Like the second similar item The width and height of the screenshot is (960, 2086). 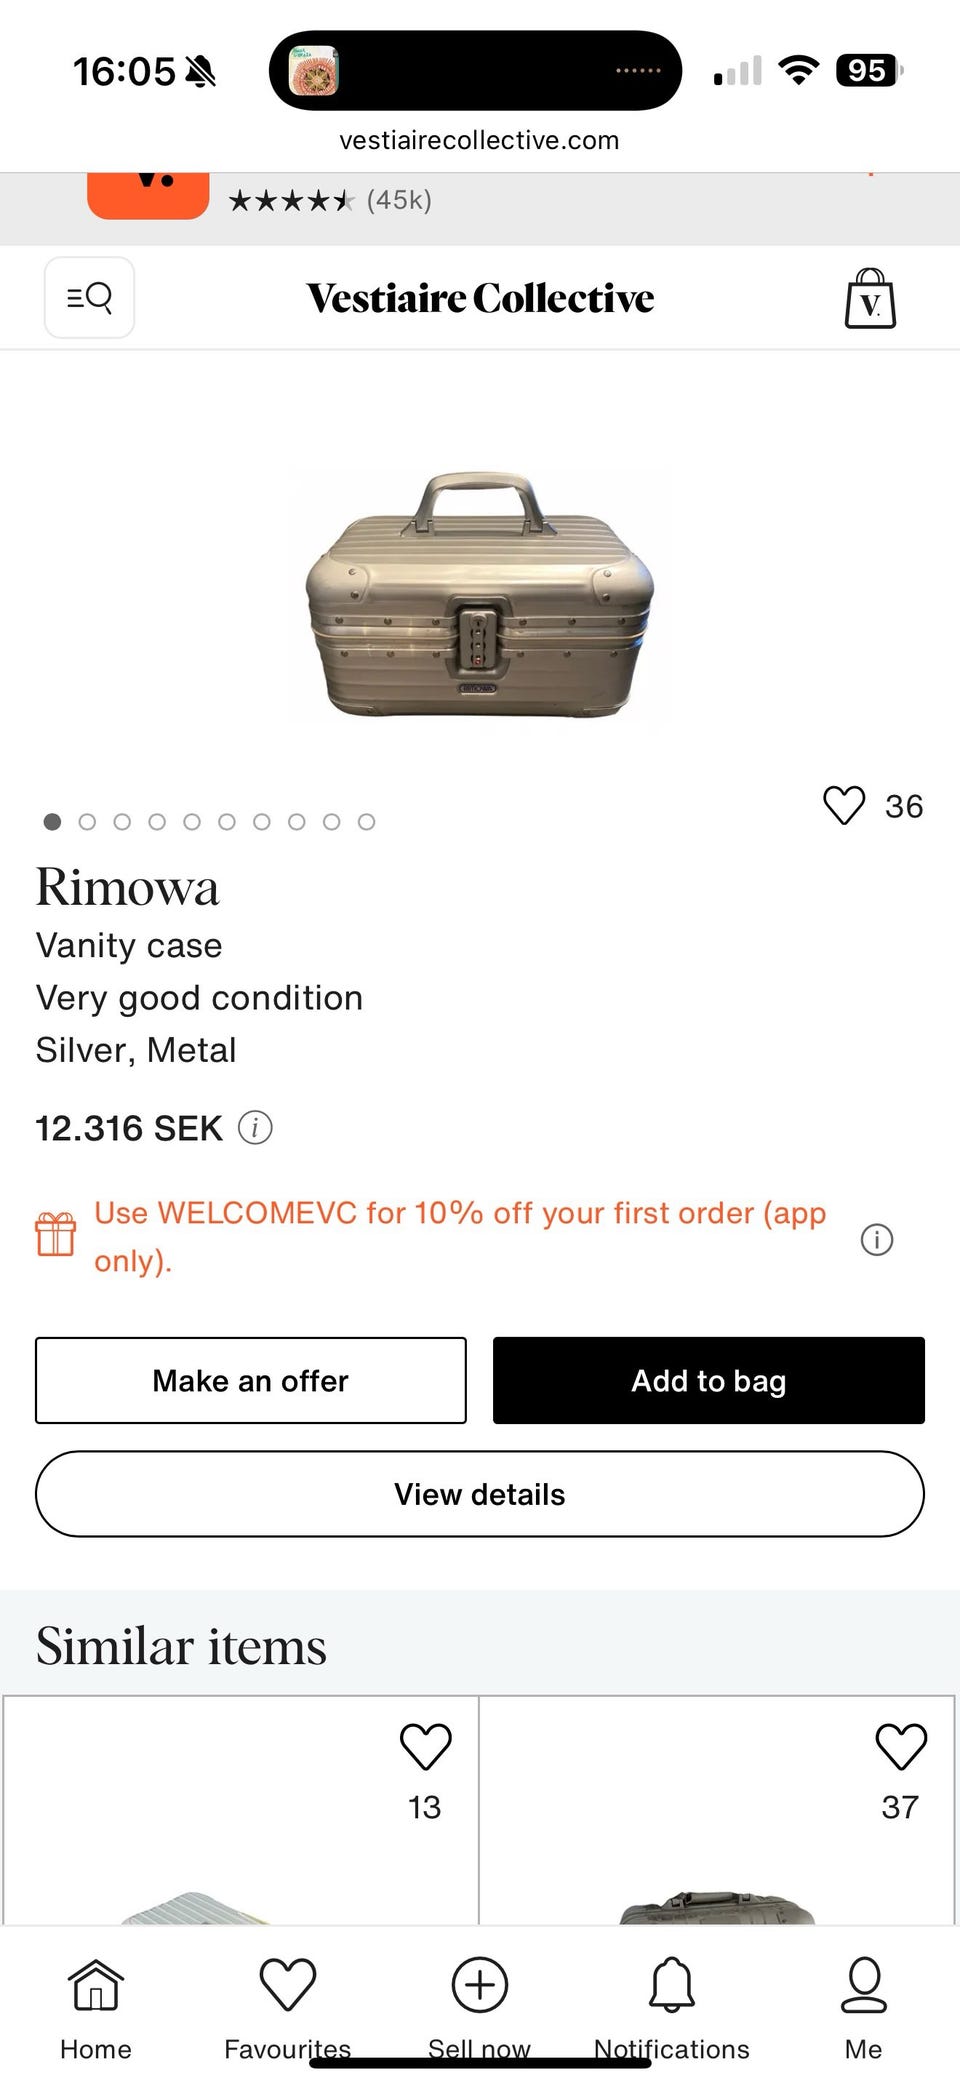(901, 1747)
